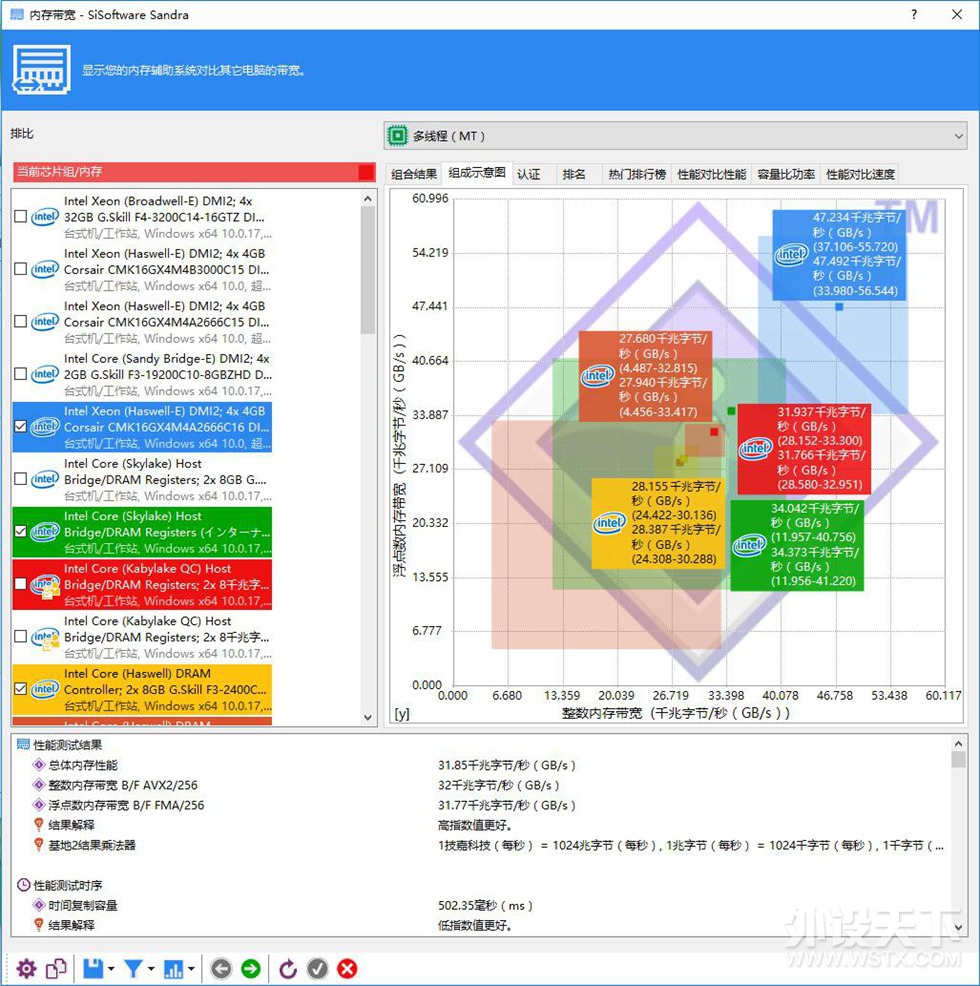Click the 502.35毫秒 (ms) value text

coord(485,906)
